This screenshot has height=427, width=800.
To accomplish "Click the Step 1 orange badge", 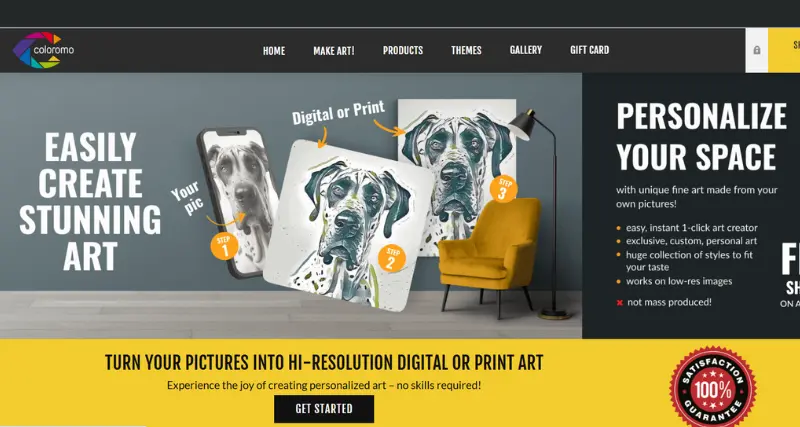I will (224, 246).
